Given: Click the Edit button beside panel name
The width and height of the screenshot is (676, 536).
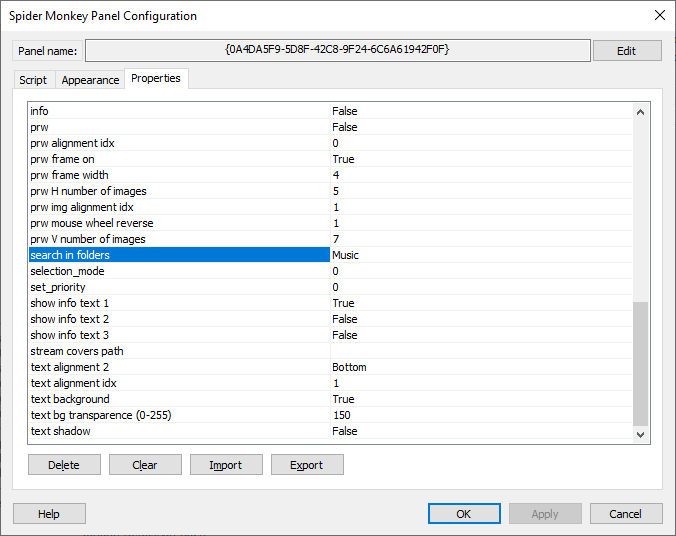Looking at the screenshot, I should [x=627, y=51].
